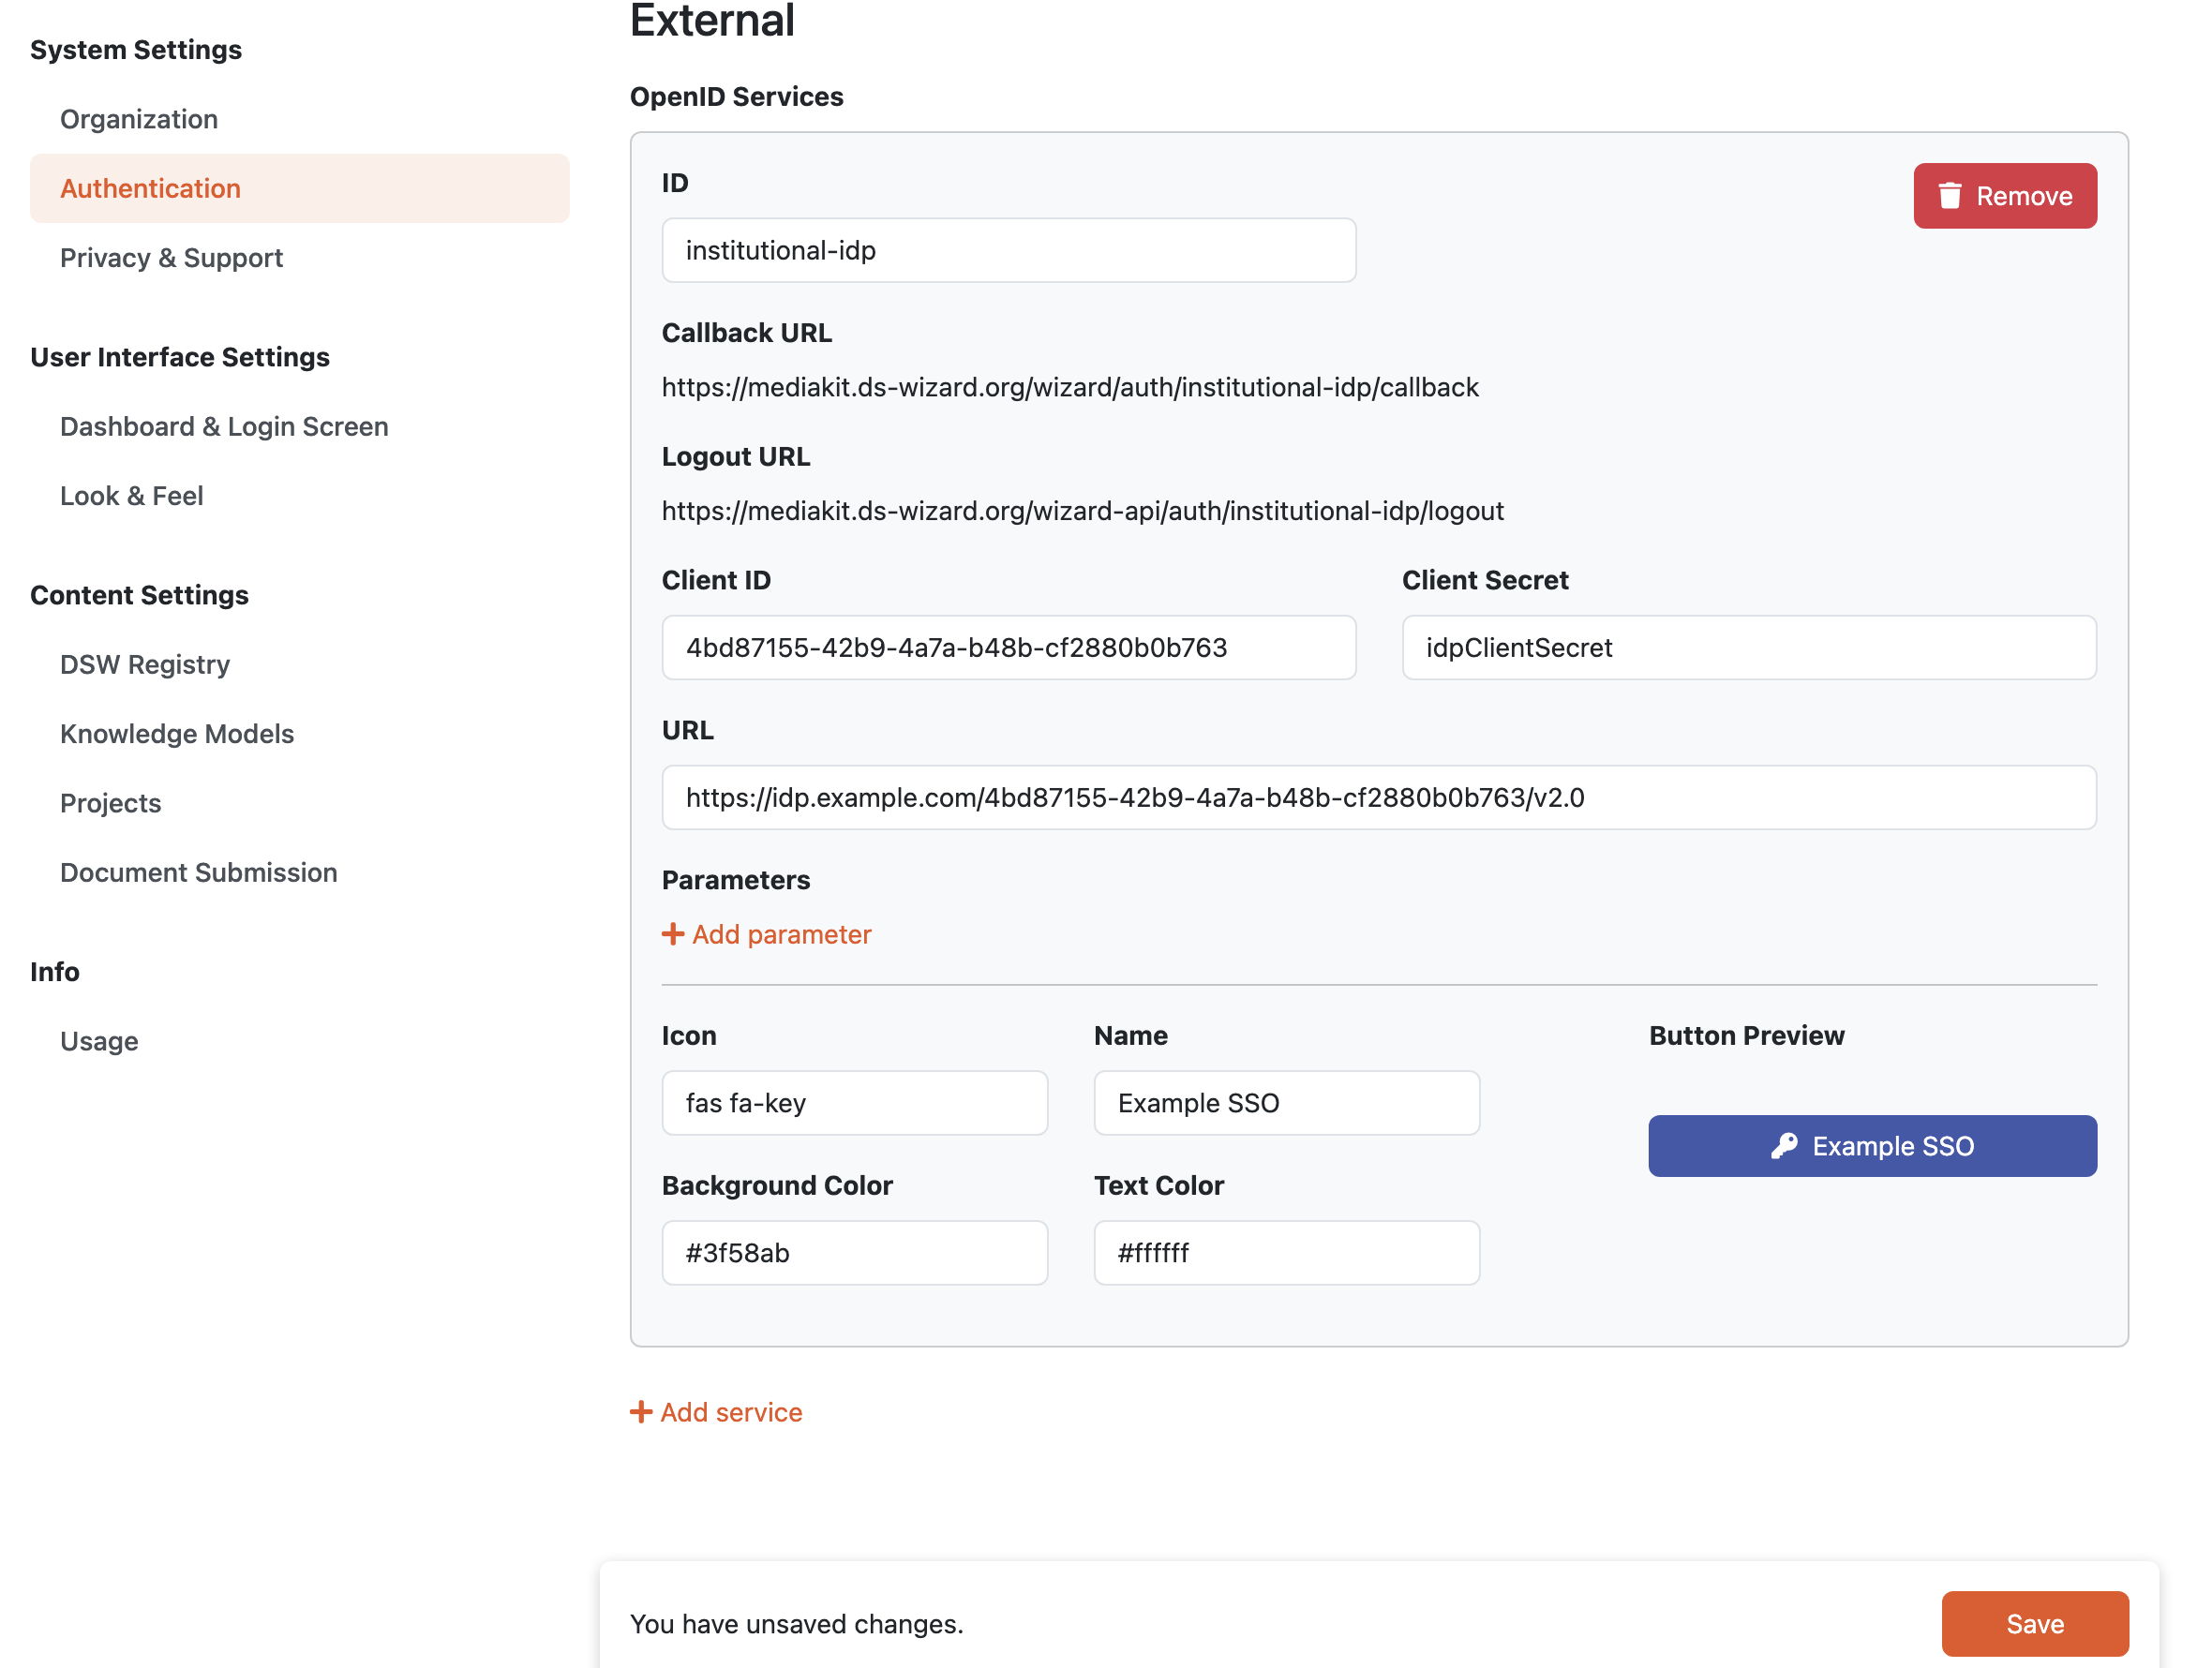The height and width of the screenshot is (1668, 2212).
Task: Click the plus icon beside Add service
Action: (641, 1412)
